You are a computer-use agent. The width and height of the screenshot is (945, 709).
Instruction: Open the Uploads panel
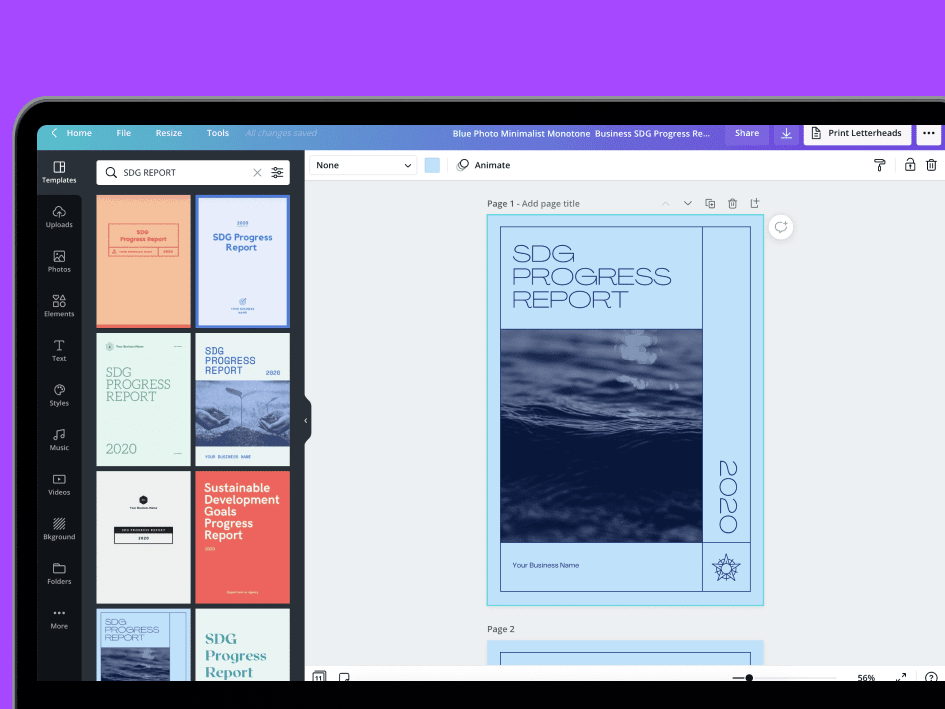[59, 216]
